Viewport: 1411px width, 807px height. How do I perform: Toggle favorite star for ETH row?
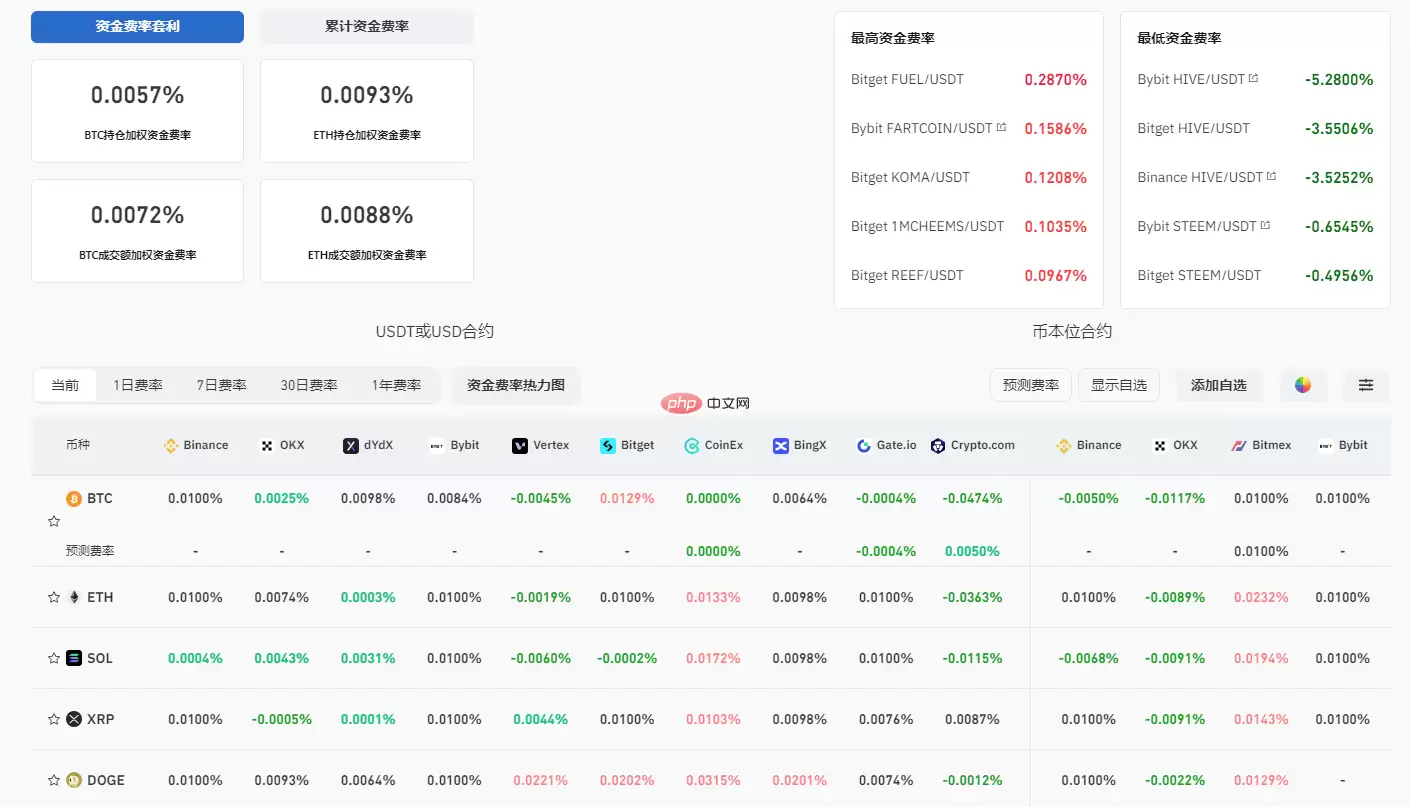(x=54, y=597)
